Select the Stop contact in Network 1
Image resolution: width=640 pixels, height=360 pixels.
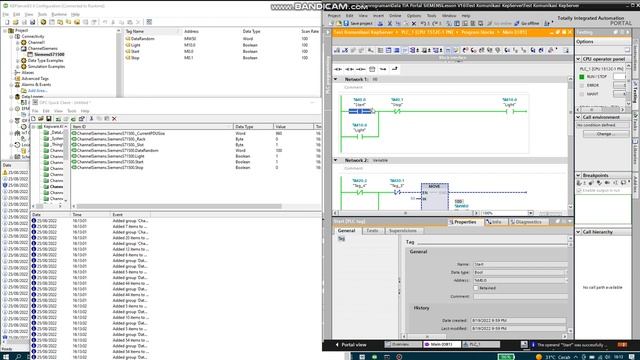[x=397, y=111]
